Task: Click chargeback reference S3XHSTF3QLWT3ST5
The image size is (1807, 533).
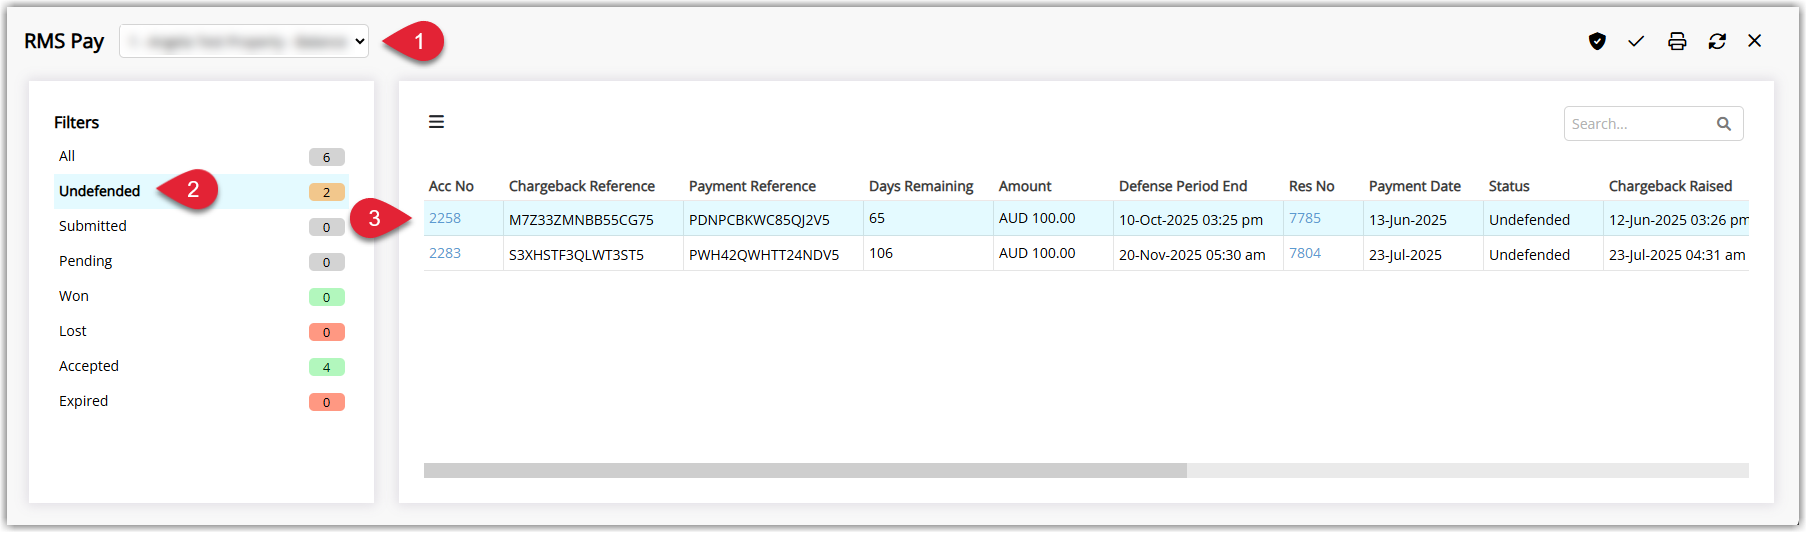Action: click(576, 255)
